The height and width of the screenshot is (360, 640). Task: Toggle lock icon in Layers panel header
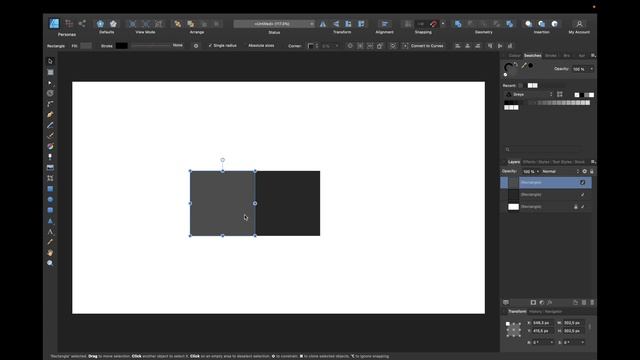click(x=591, y=171)
